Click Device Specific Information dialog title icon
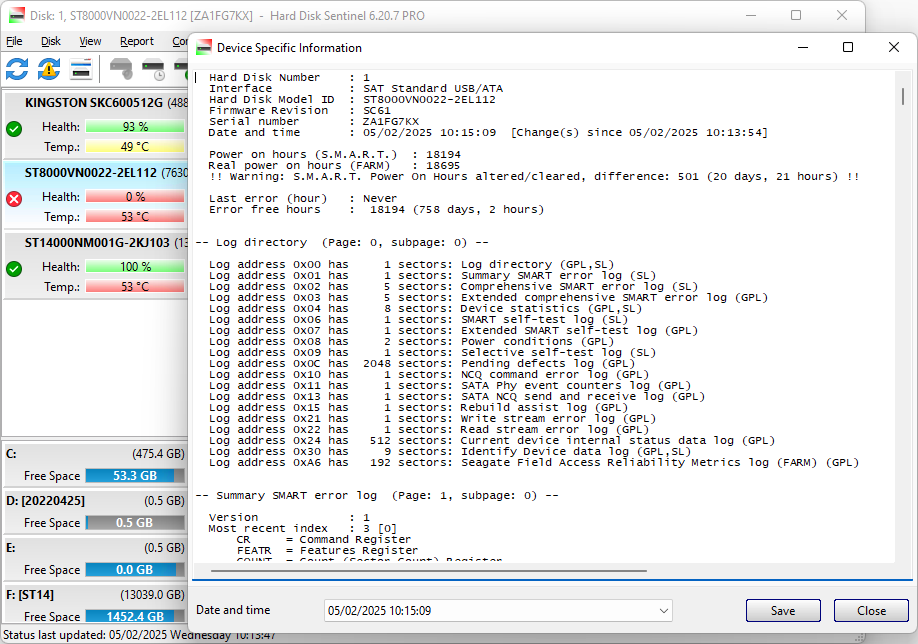This screenshot has width=918, height=644. 204,47
